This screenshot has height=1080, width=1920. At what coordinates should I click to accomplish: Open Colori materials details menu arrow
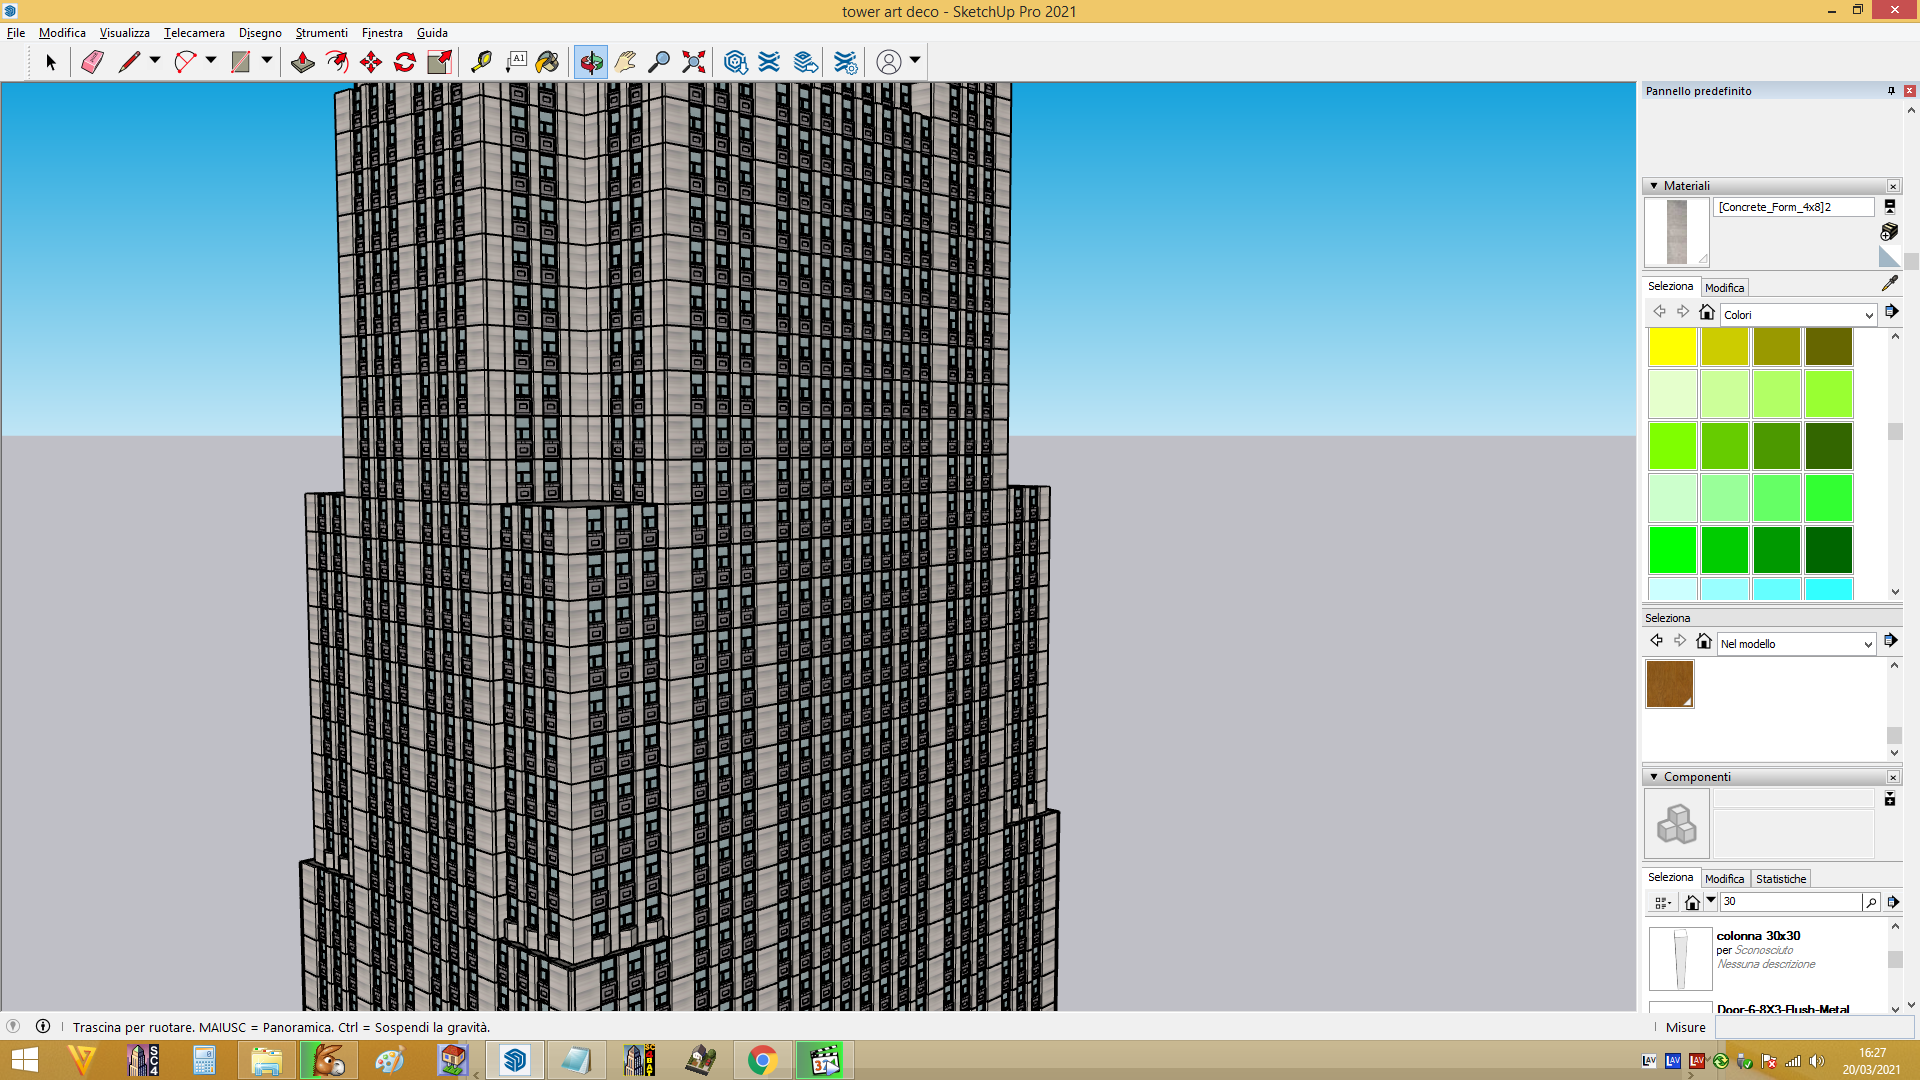coord(1891,312)
